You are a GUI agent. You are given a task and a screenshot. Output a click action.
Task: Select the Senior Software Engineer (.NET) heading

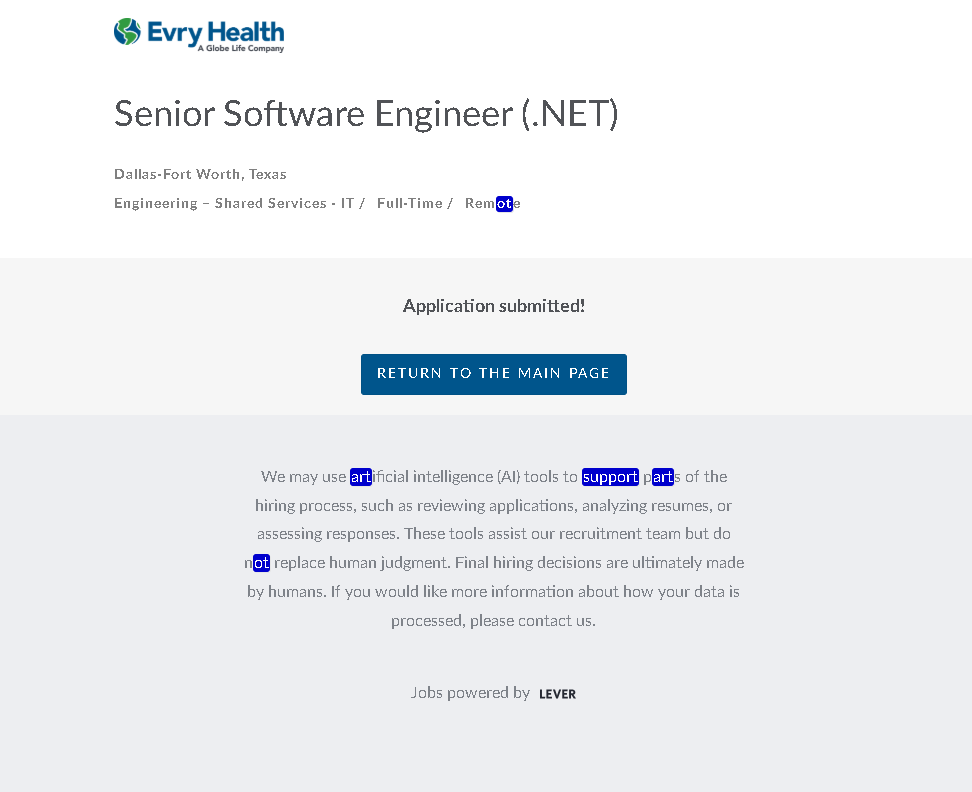tap(366, 114)
